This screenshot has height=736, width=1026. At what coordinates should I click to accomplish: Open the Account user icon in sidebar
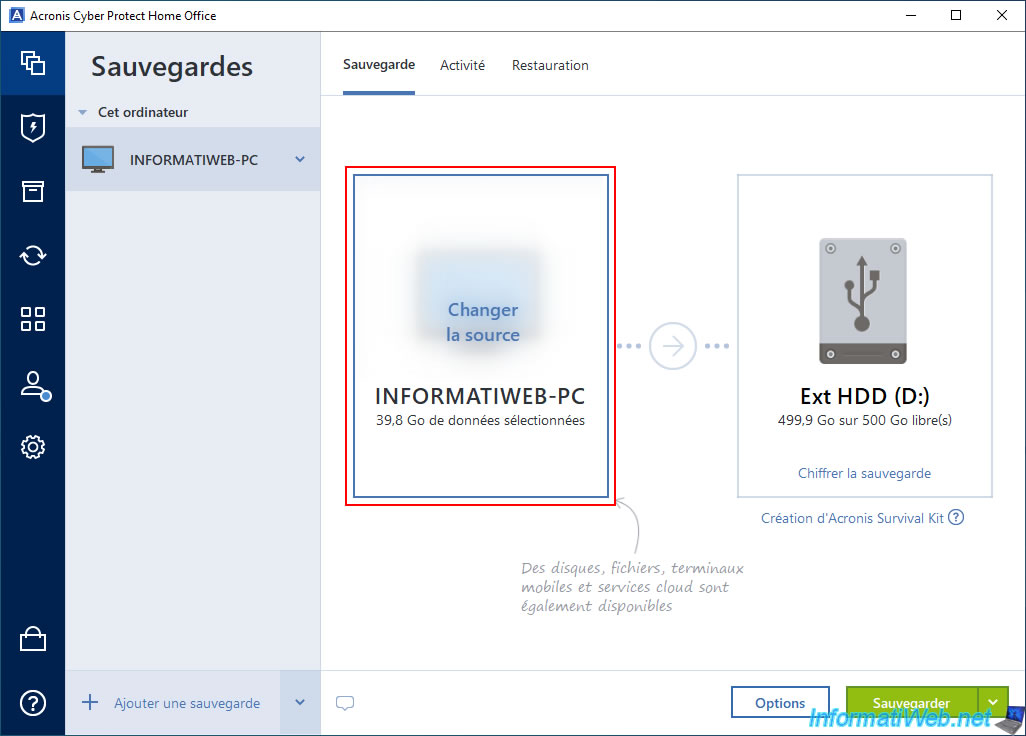click(x=34, y=385)
